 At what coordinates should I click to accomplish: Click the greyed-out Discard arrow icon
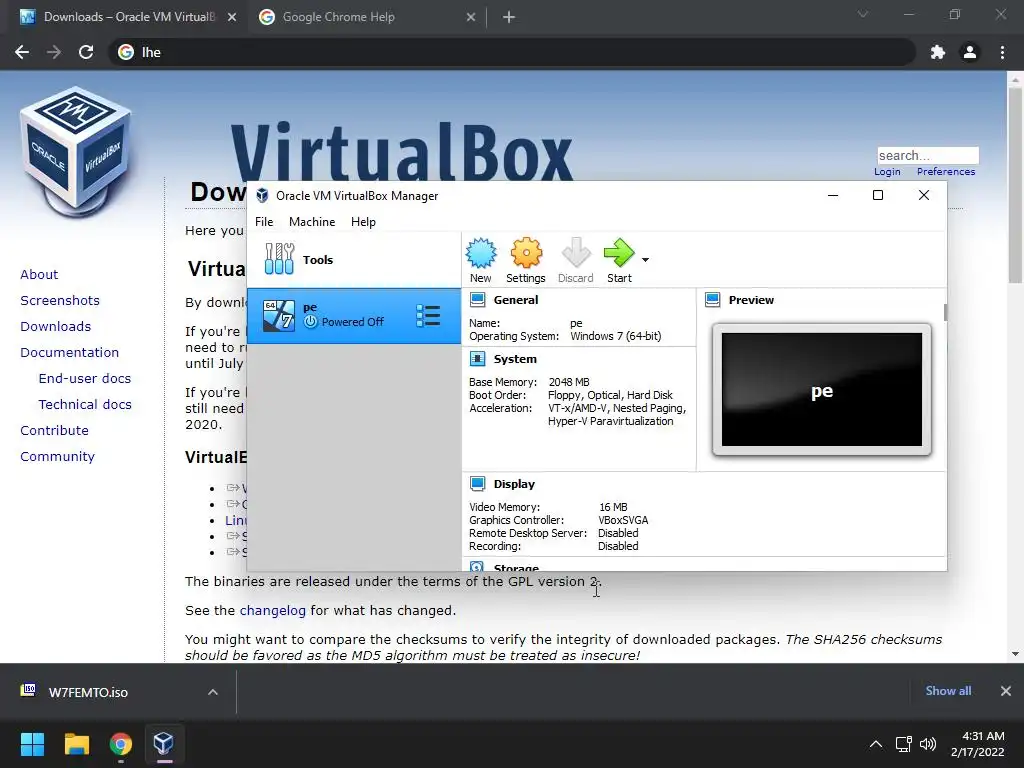[x=575, y=253]
